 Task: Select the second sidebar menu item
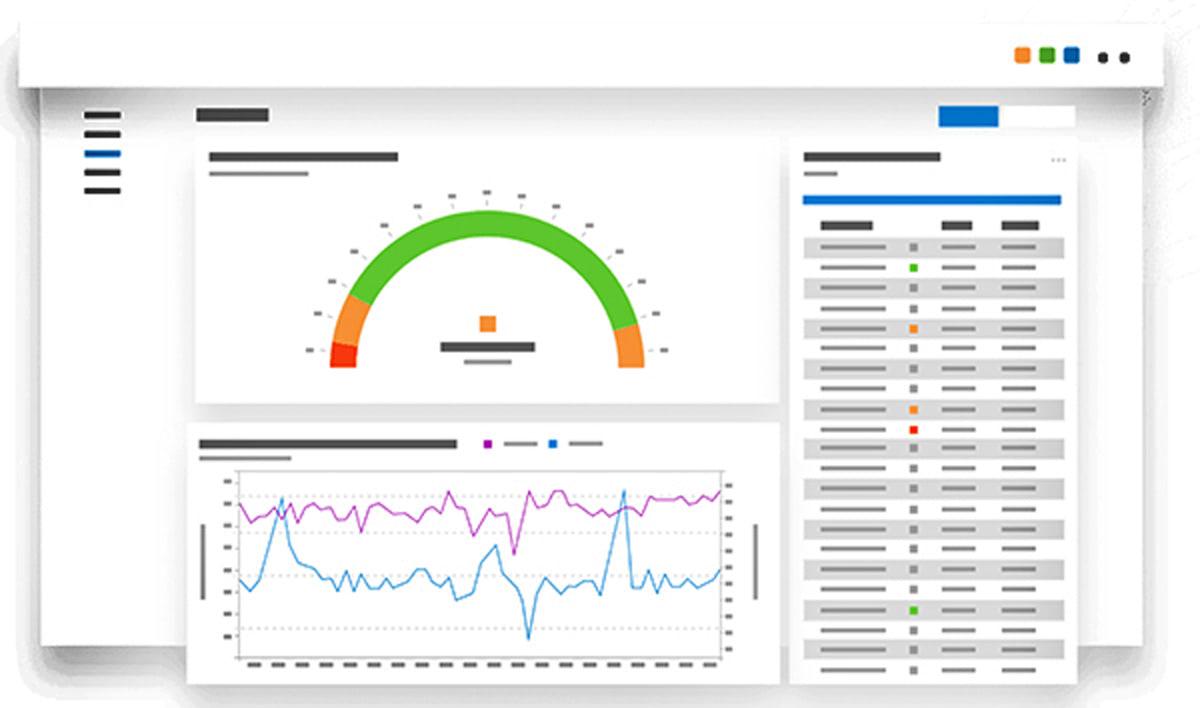(x=102, y=134)
